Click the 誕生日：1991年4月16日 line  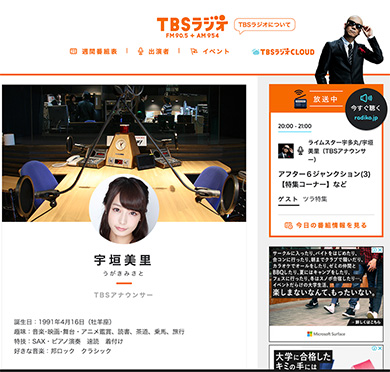coord(63,322)
